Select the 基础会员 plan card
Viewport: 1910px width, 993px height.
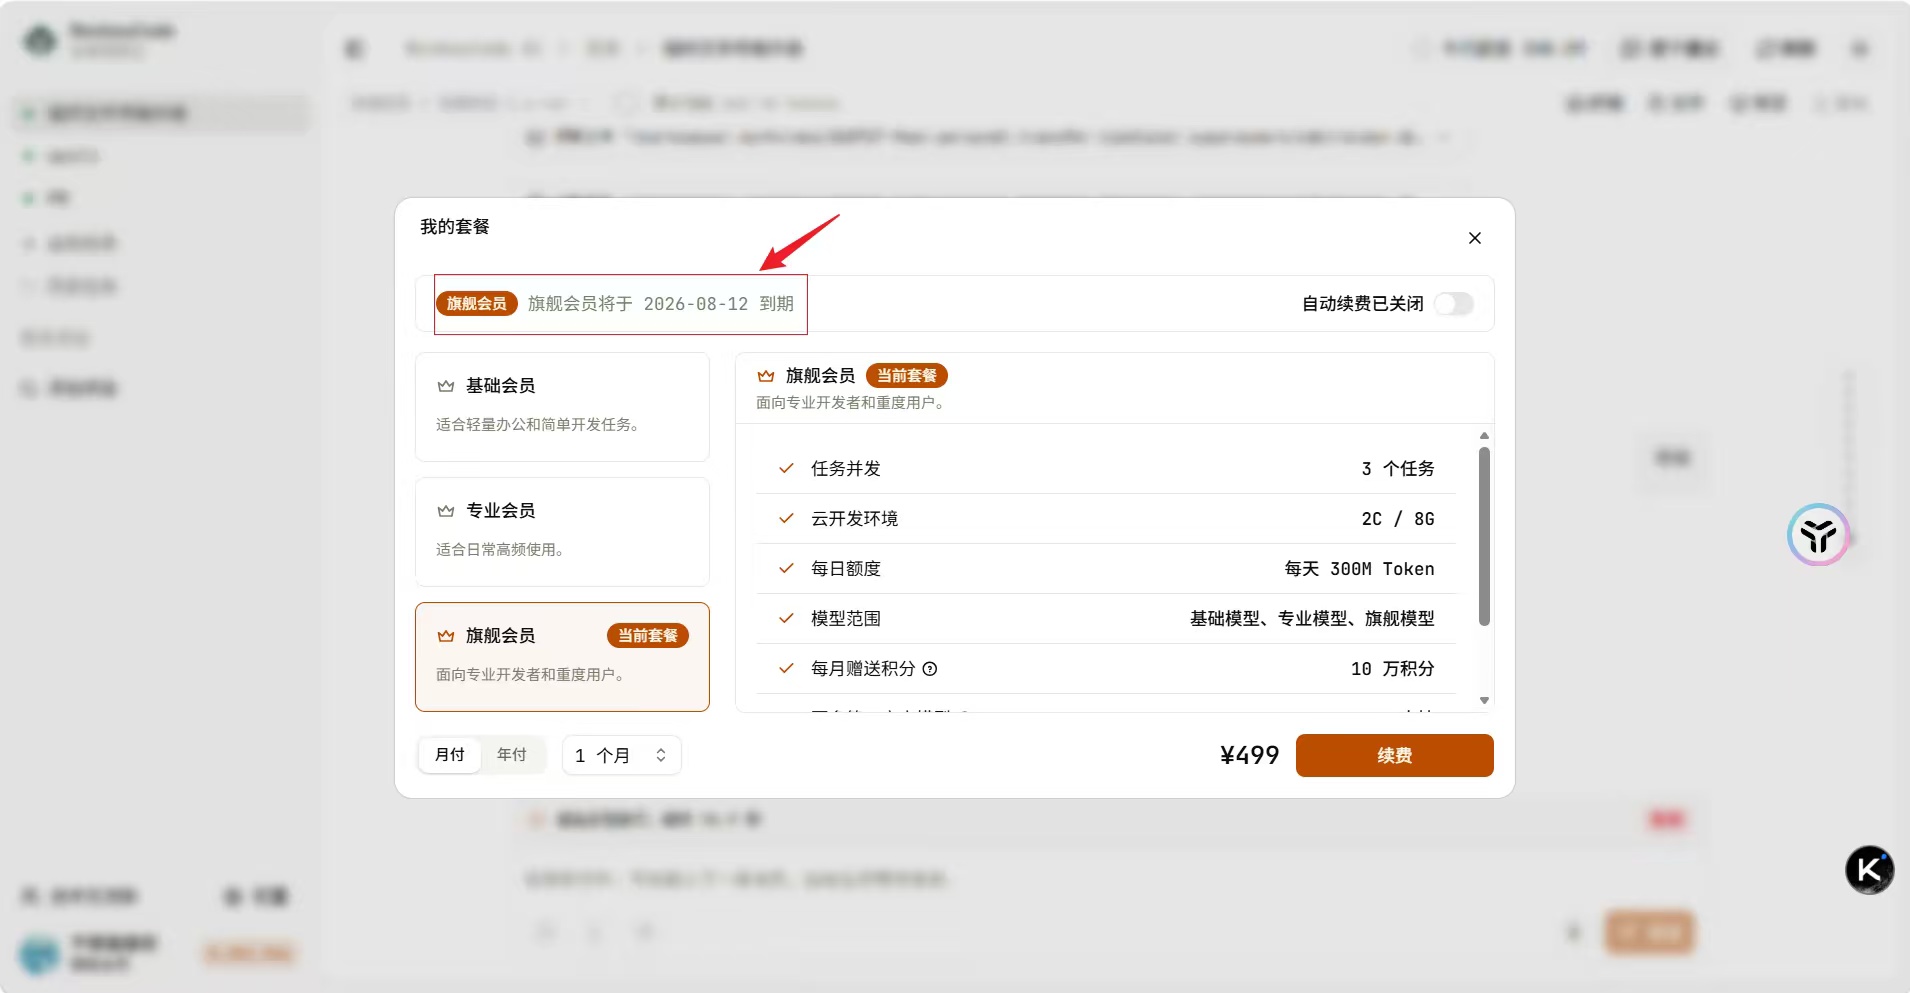(562, 406)
